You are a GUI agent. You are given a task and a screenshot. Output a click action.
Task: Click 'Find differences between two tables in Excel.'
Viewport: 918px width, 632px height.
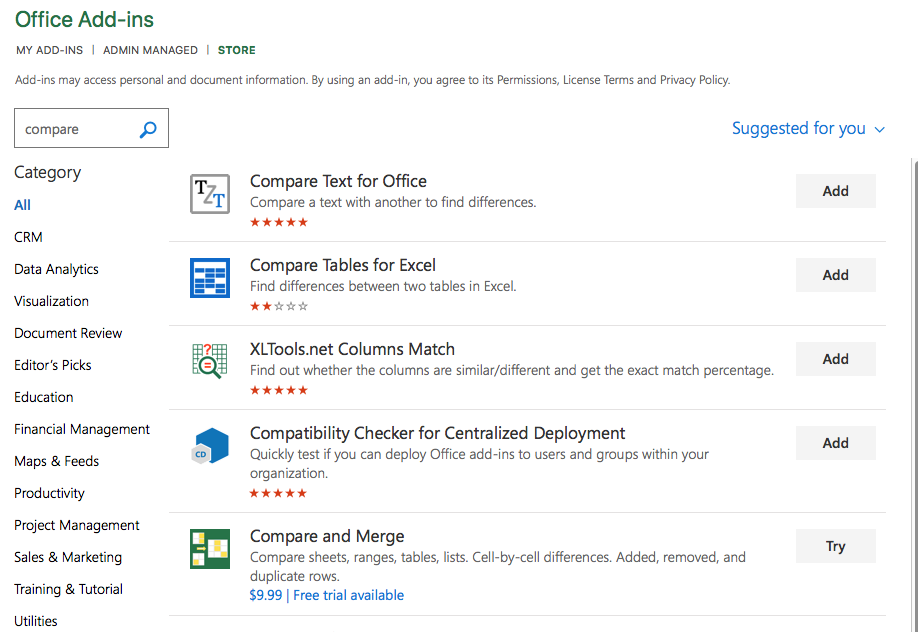pos(383,286)
